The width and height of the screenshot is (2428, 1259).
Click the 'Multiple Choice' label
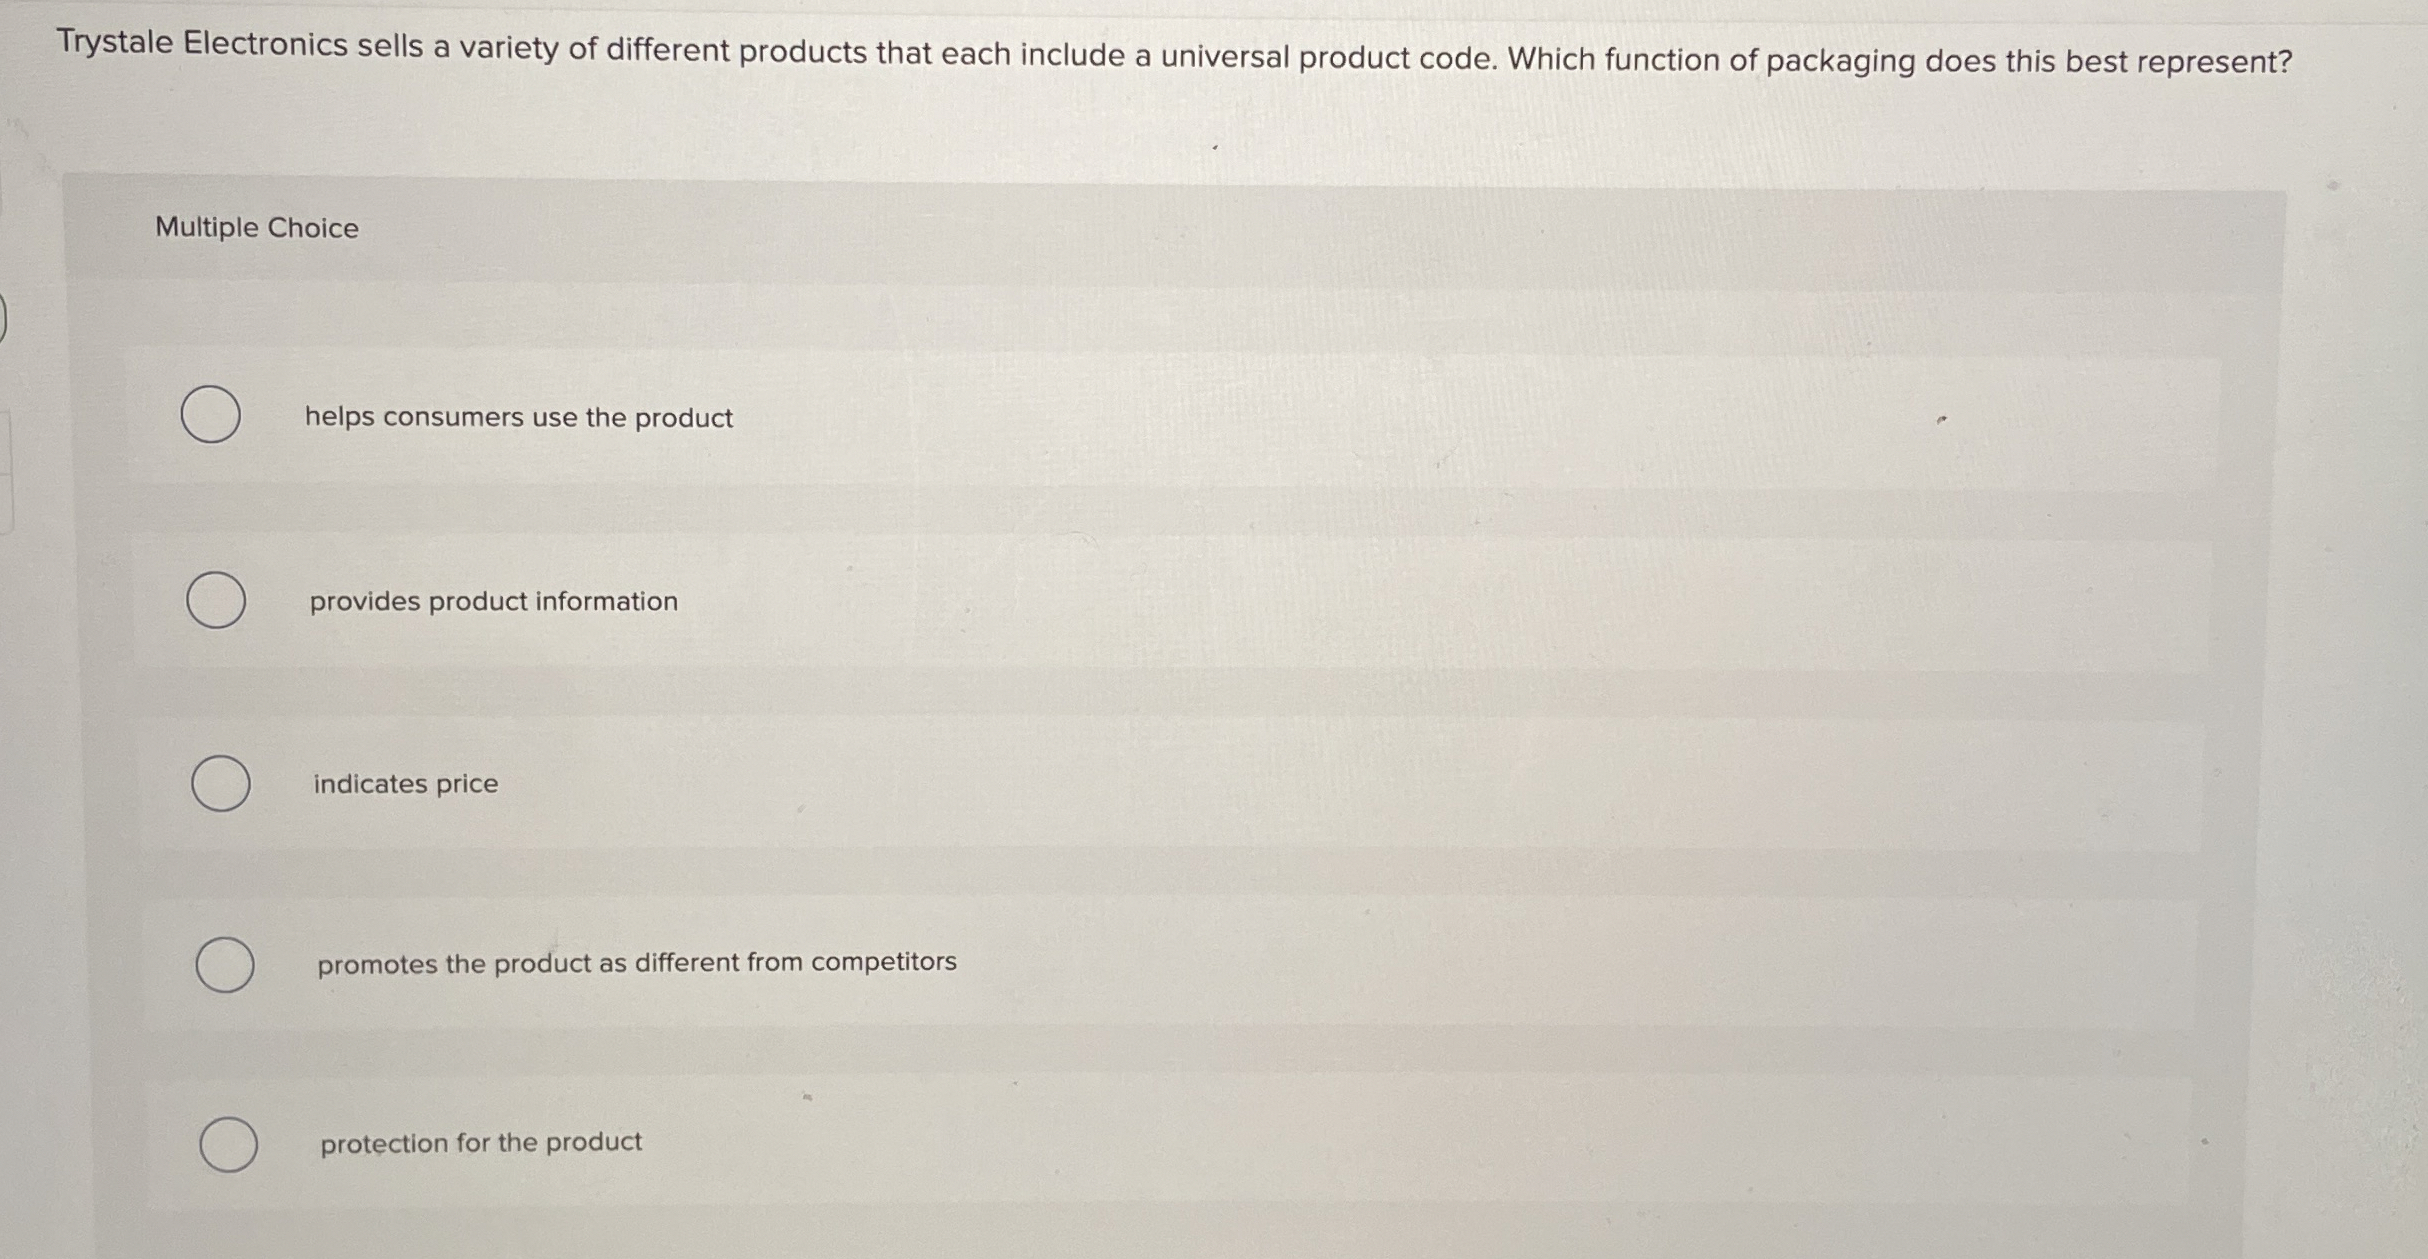tap(257, 228)
